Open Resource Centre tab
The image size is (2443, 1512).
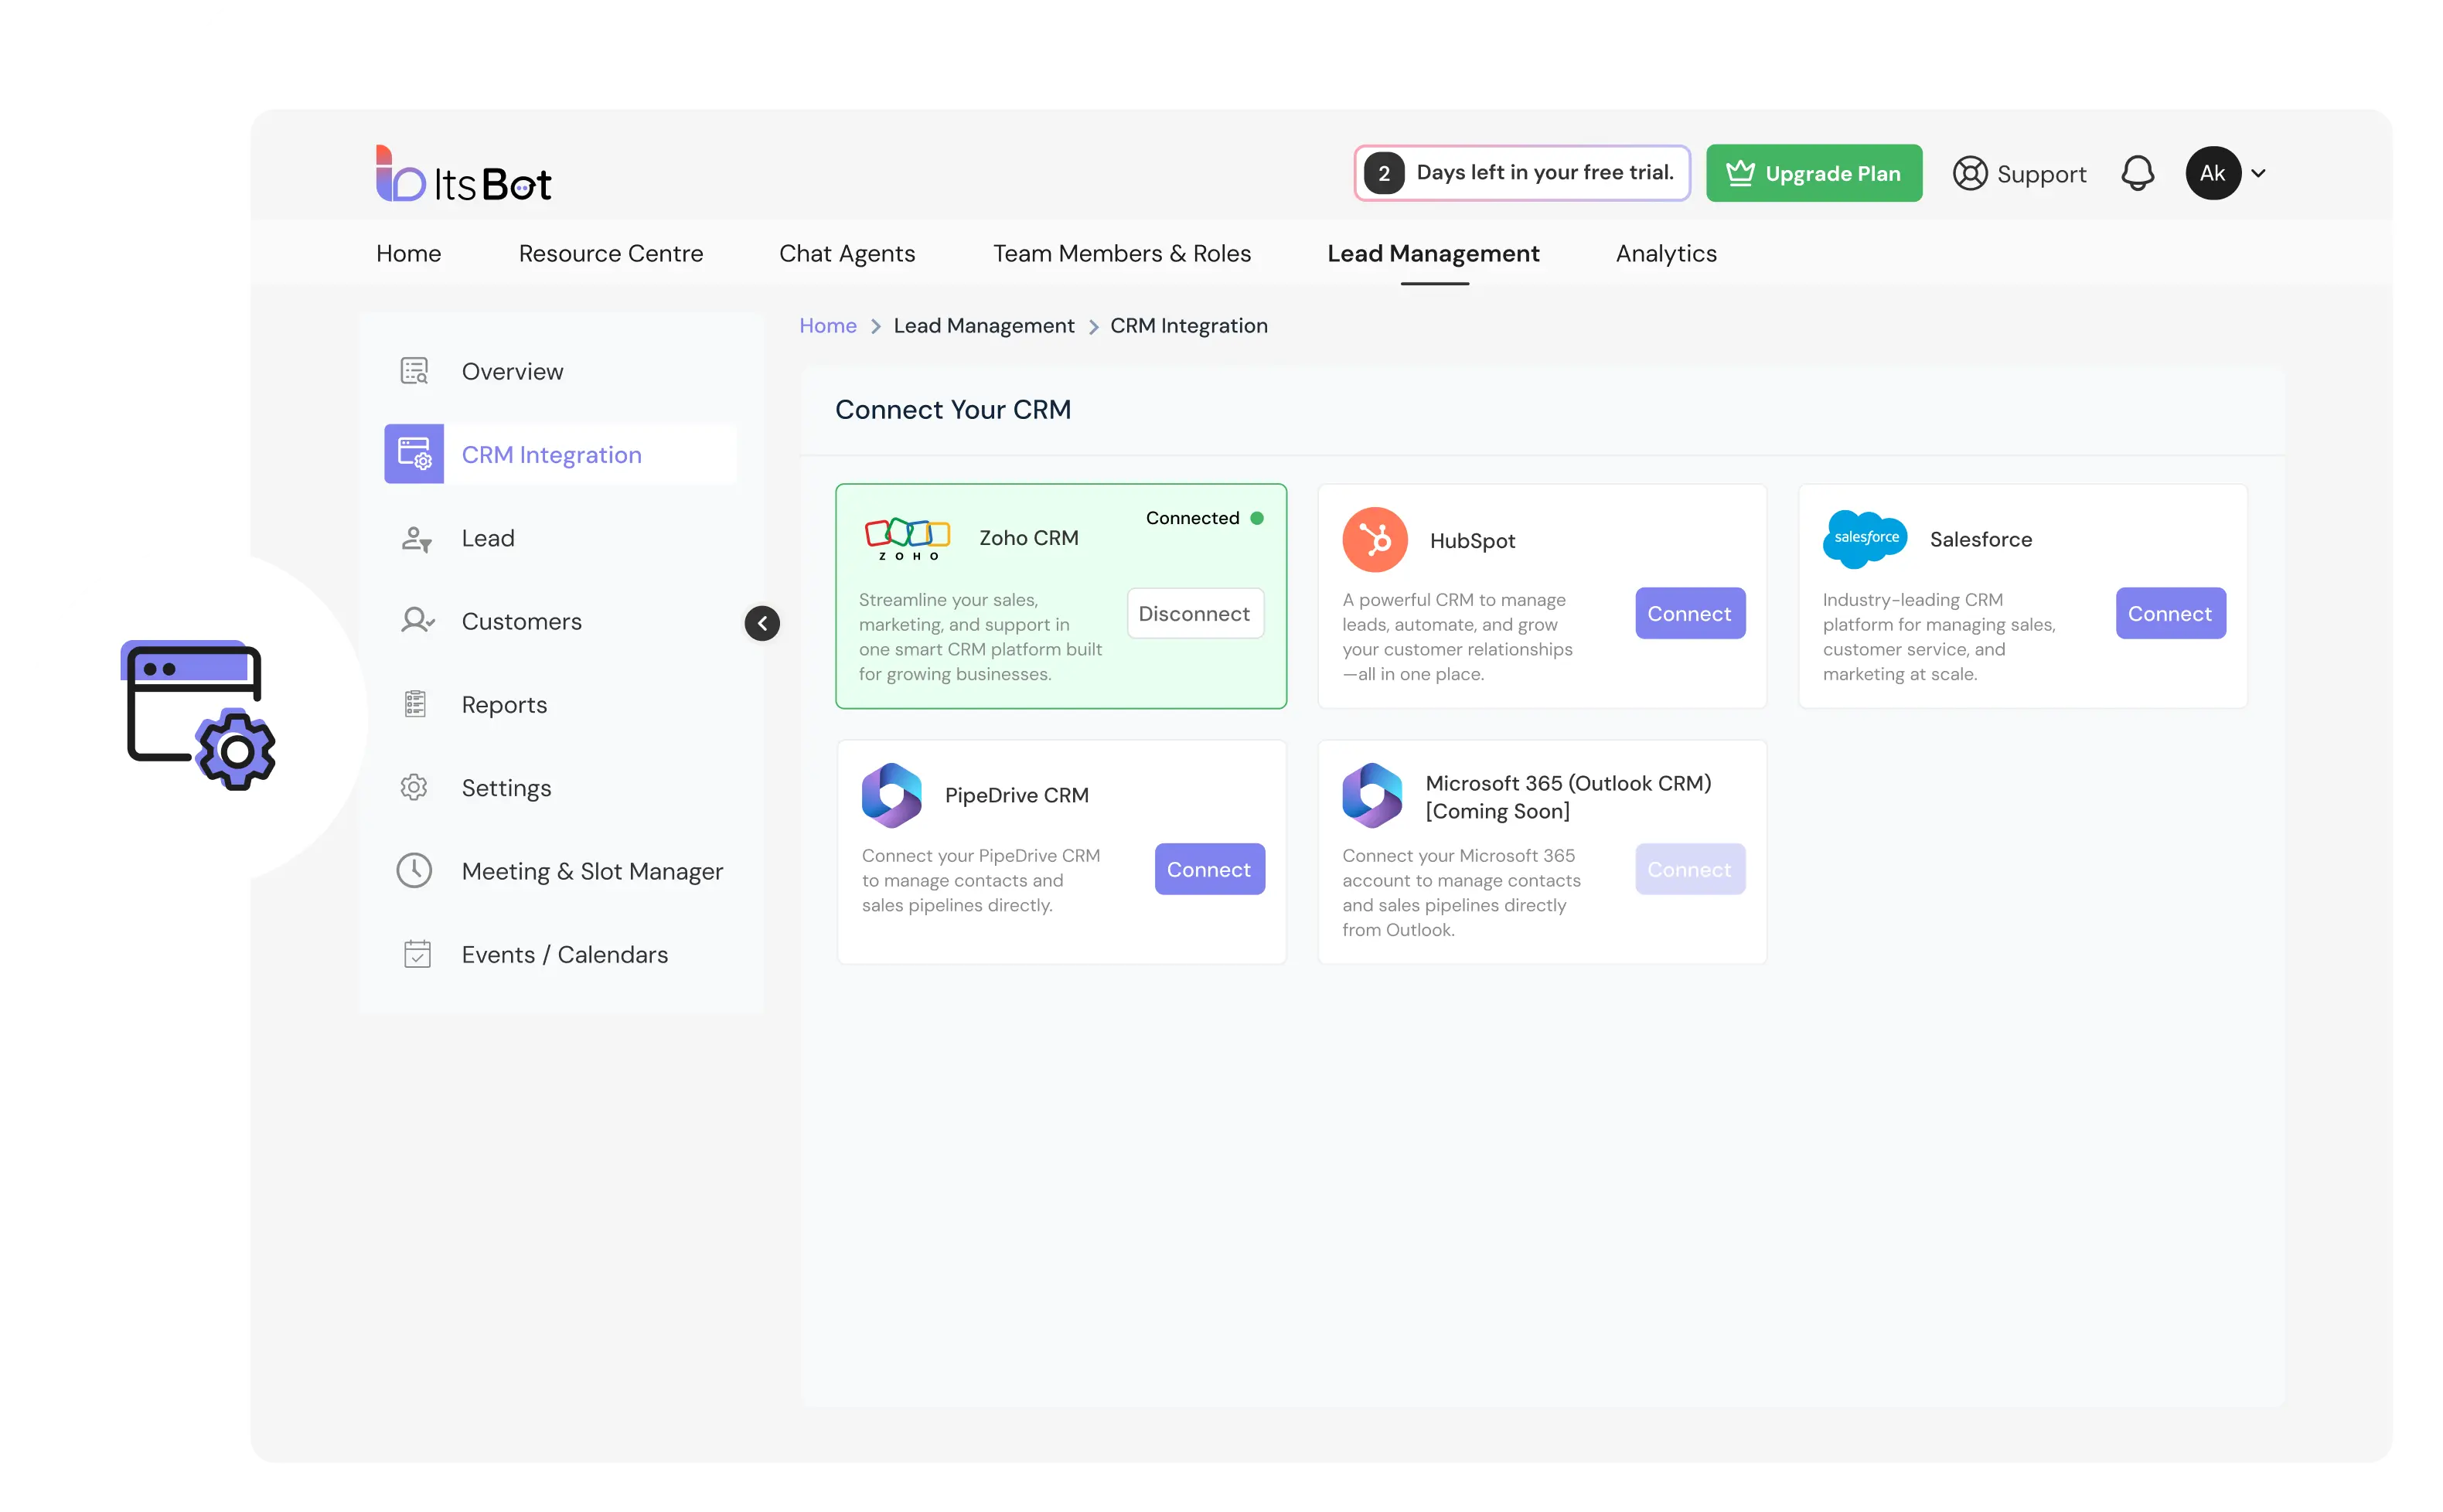click(x=610, y=254)
